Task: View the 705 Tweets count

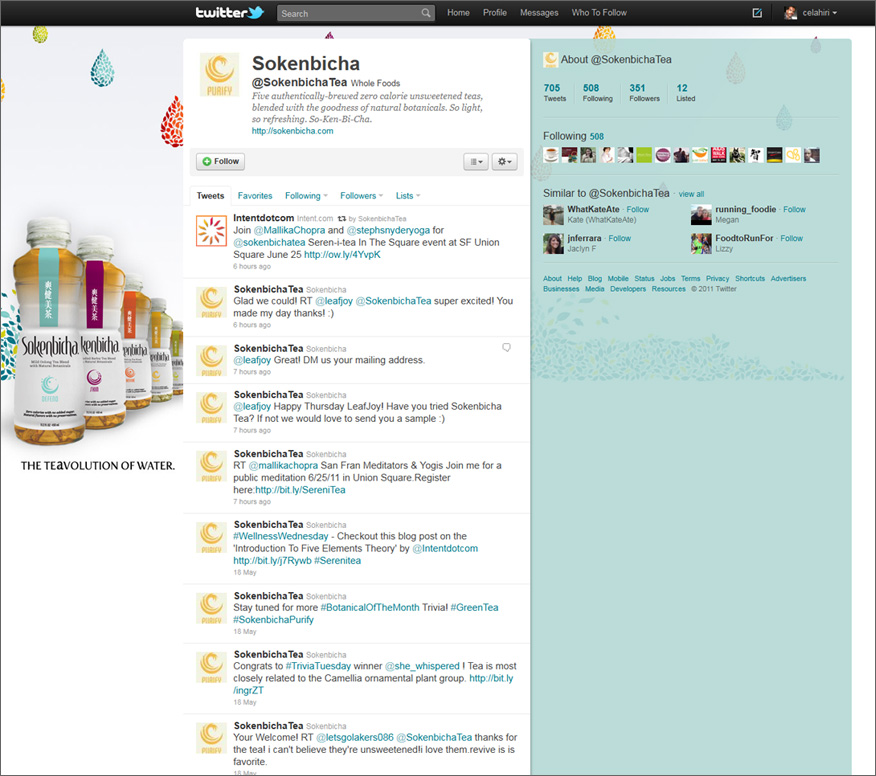Action: pos(554,92)
